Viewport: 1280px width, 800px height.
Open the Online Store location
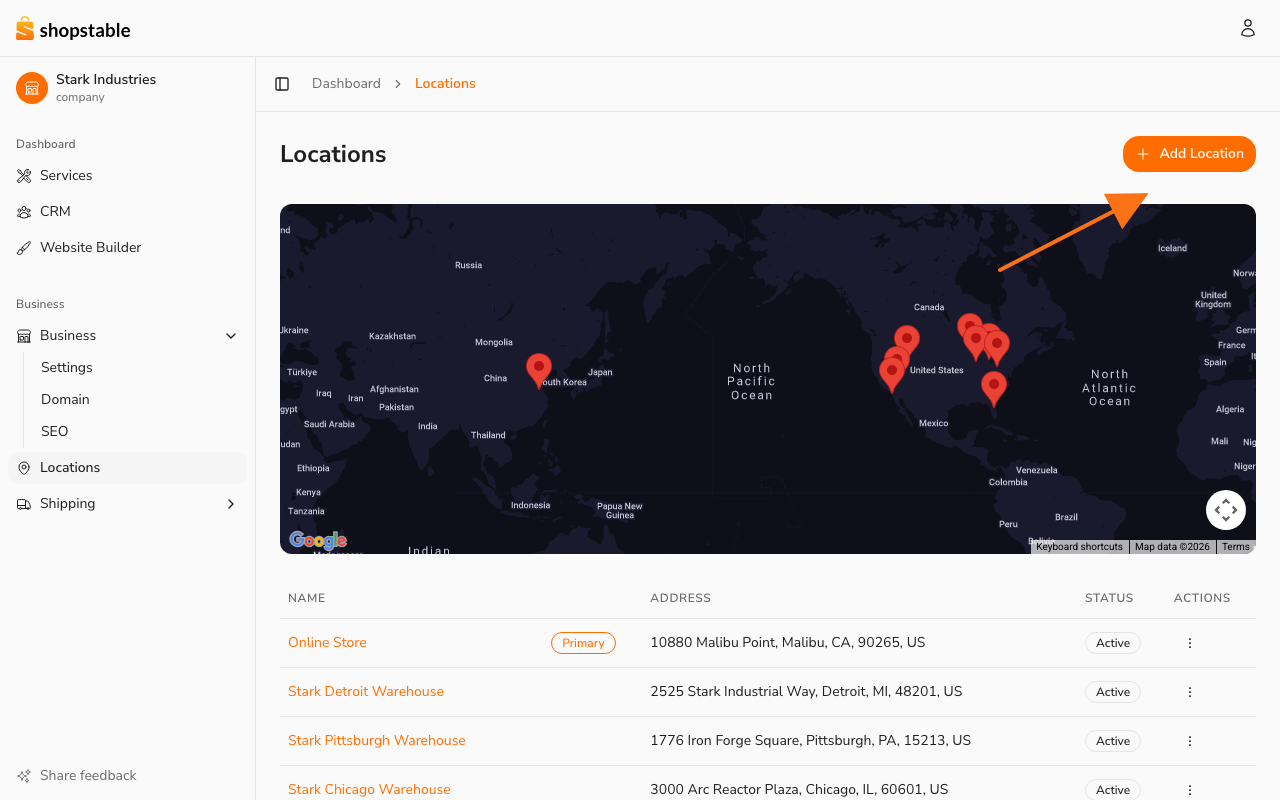pyautogui.click(x=327, y=643)
